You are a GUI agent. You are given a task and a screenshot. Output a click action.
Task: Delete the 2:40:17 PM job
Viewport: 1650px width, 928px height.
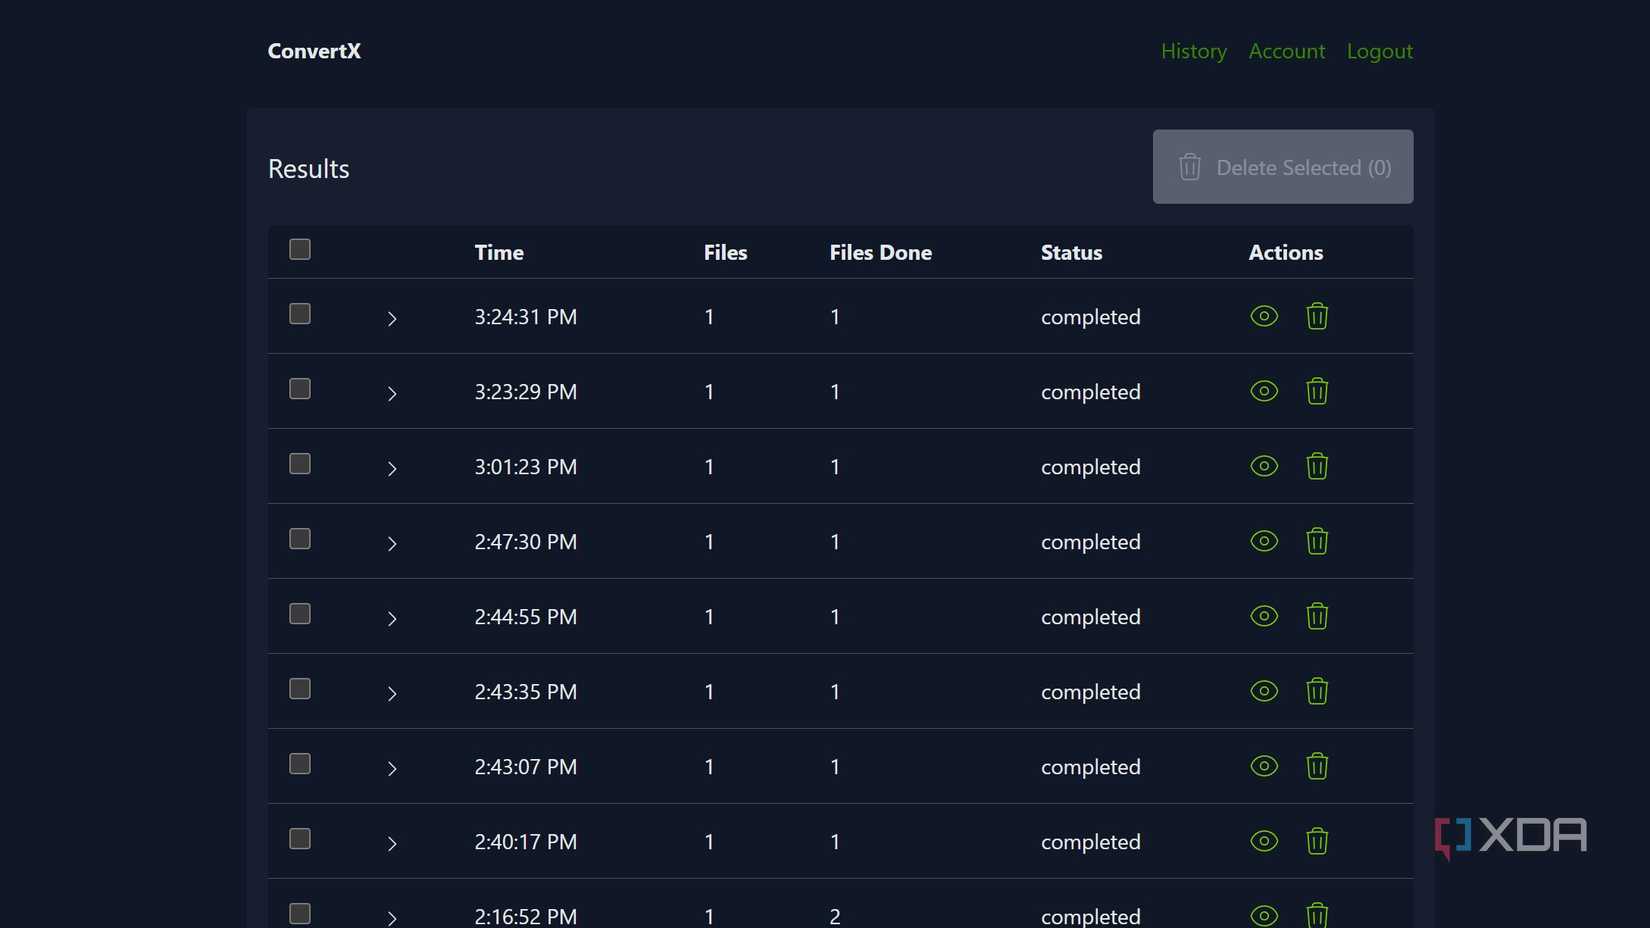1317,841
